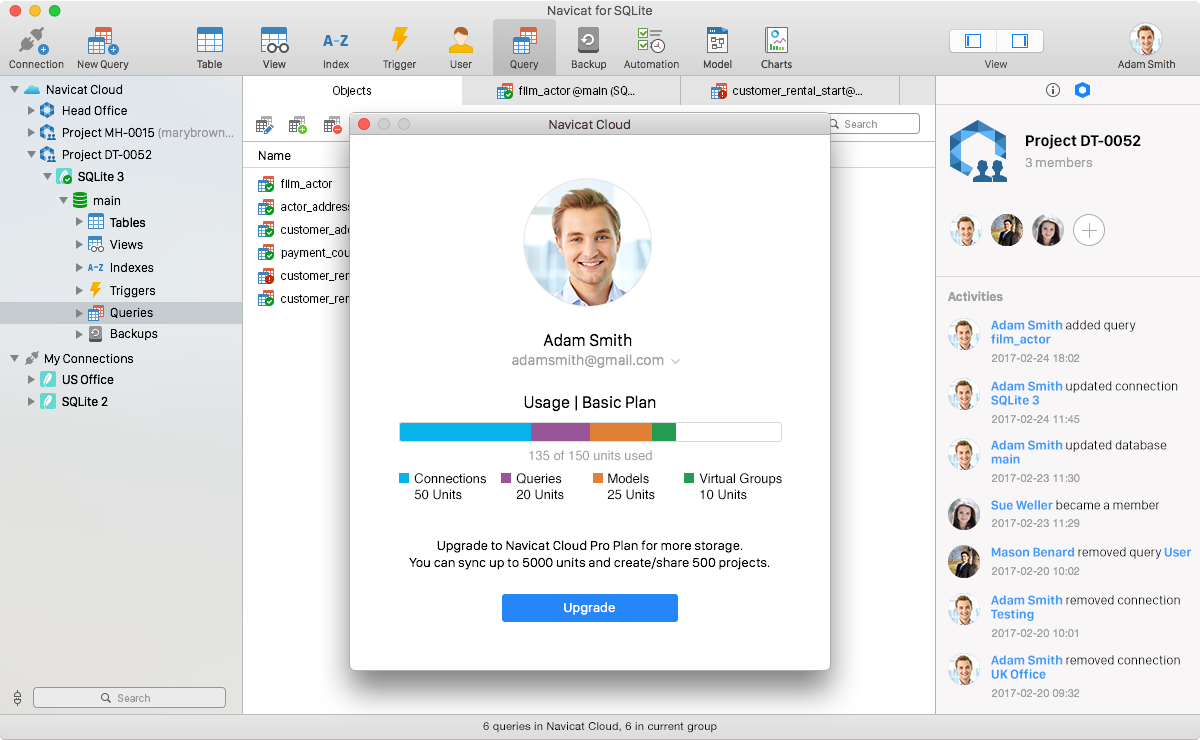Select payment_cou query in object list
The width and height of the screenshot is (1200, 740).
tap(305, 253)
